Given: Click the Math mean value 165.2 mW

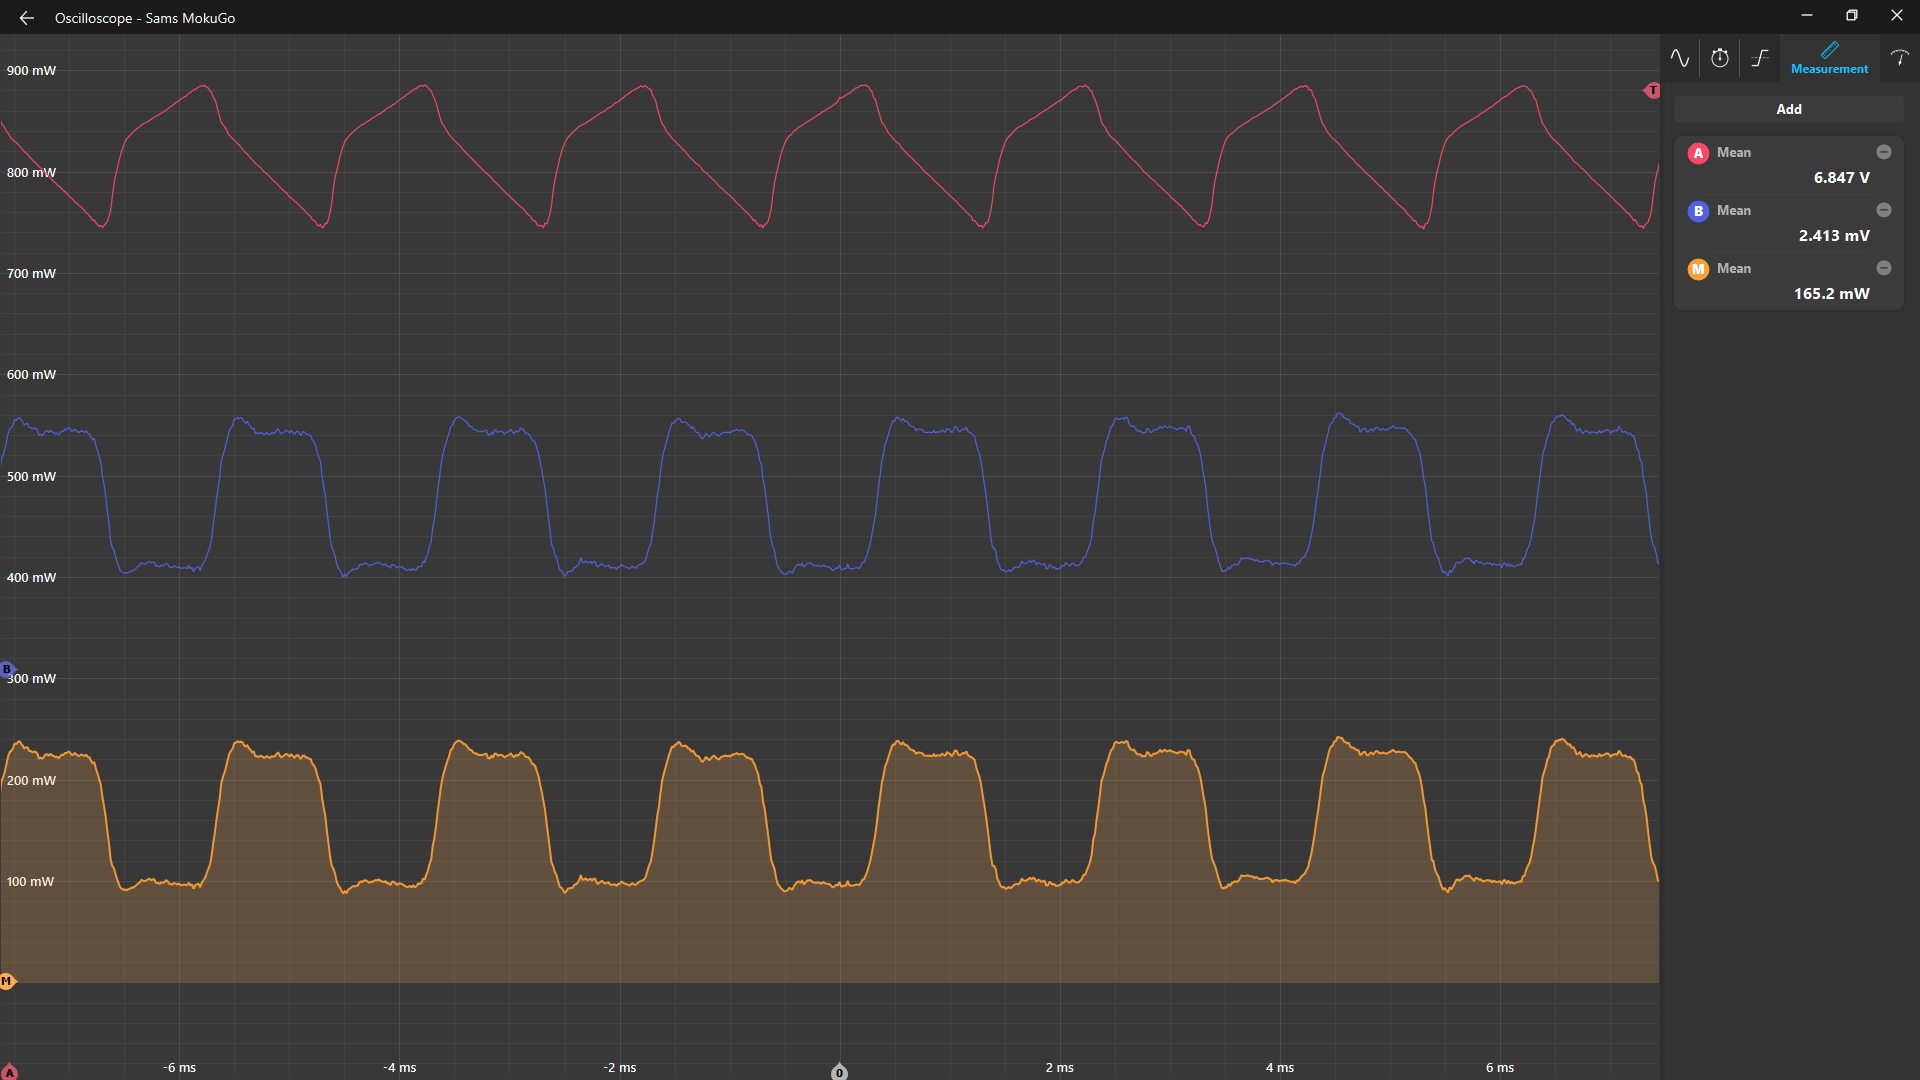Looking at the screenshot, I should [1831, 294].
